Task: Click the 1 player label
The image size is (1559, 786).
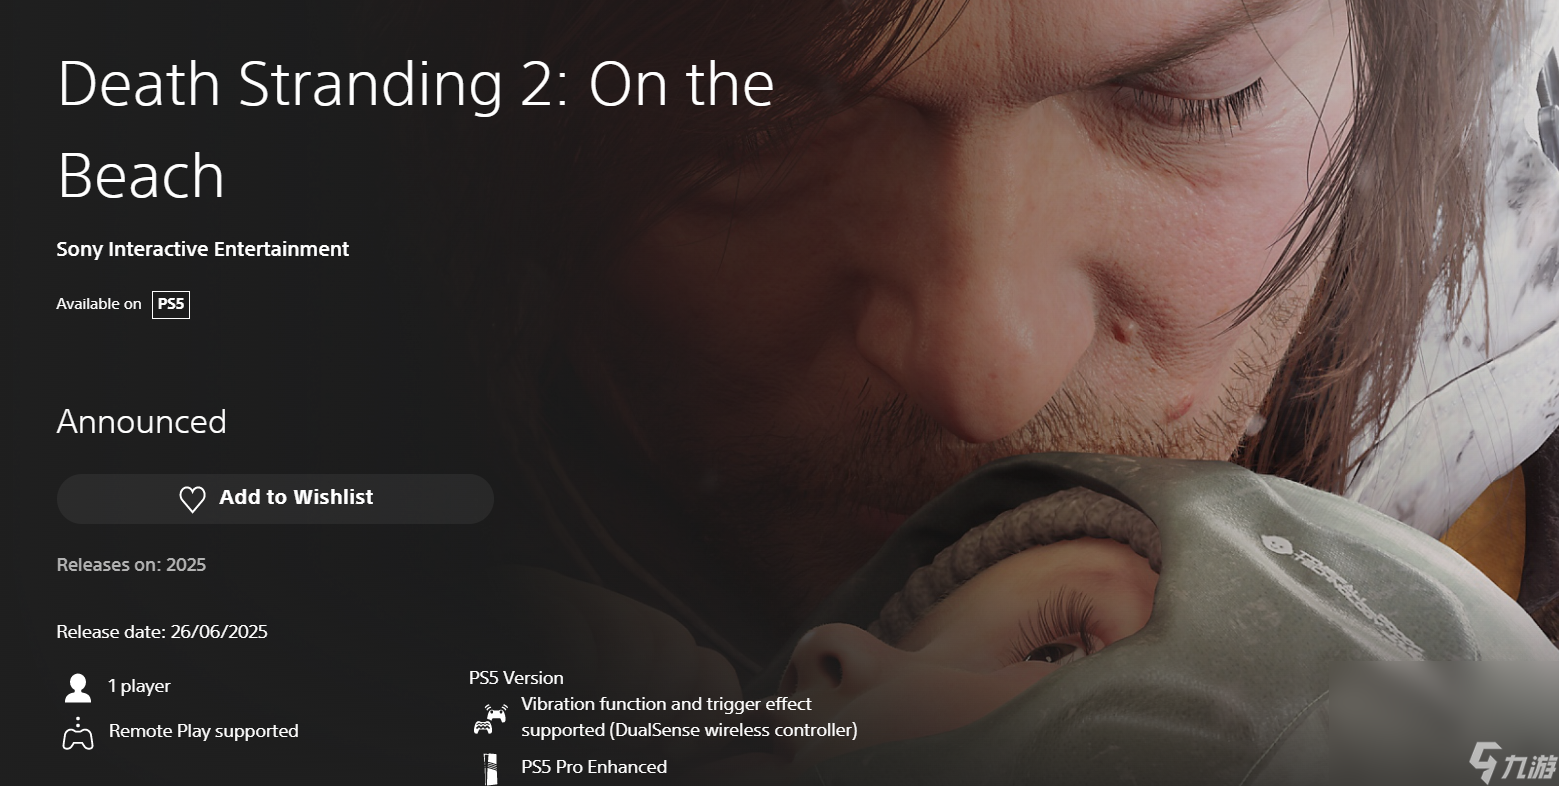Action: click(x=139, y=686)
